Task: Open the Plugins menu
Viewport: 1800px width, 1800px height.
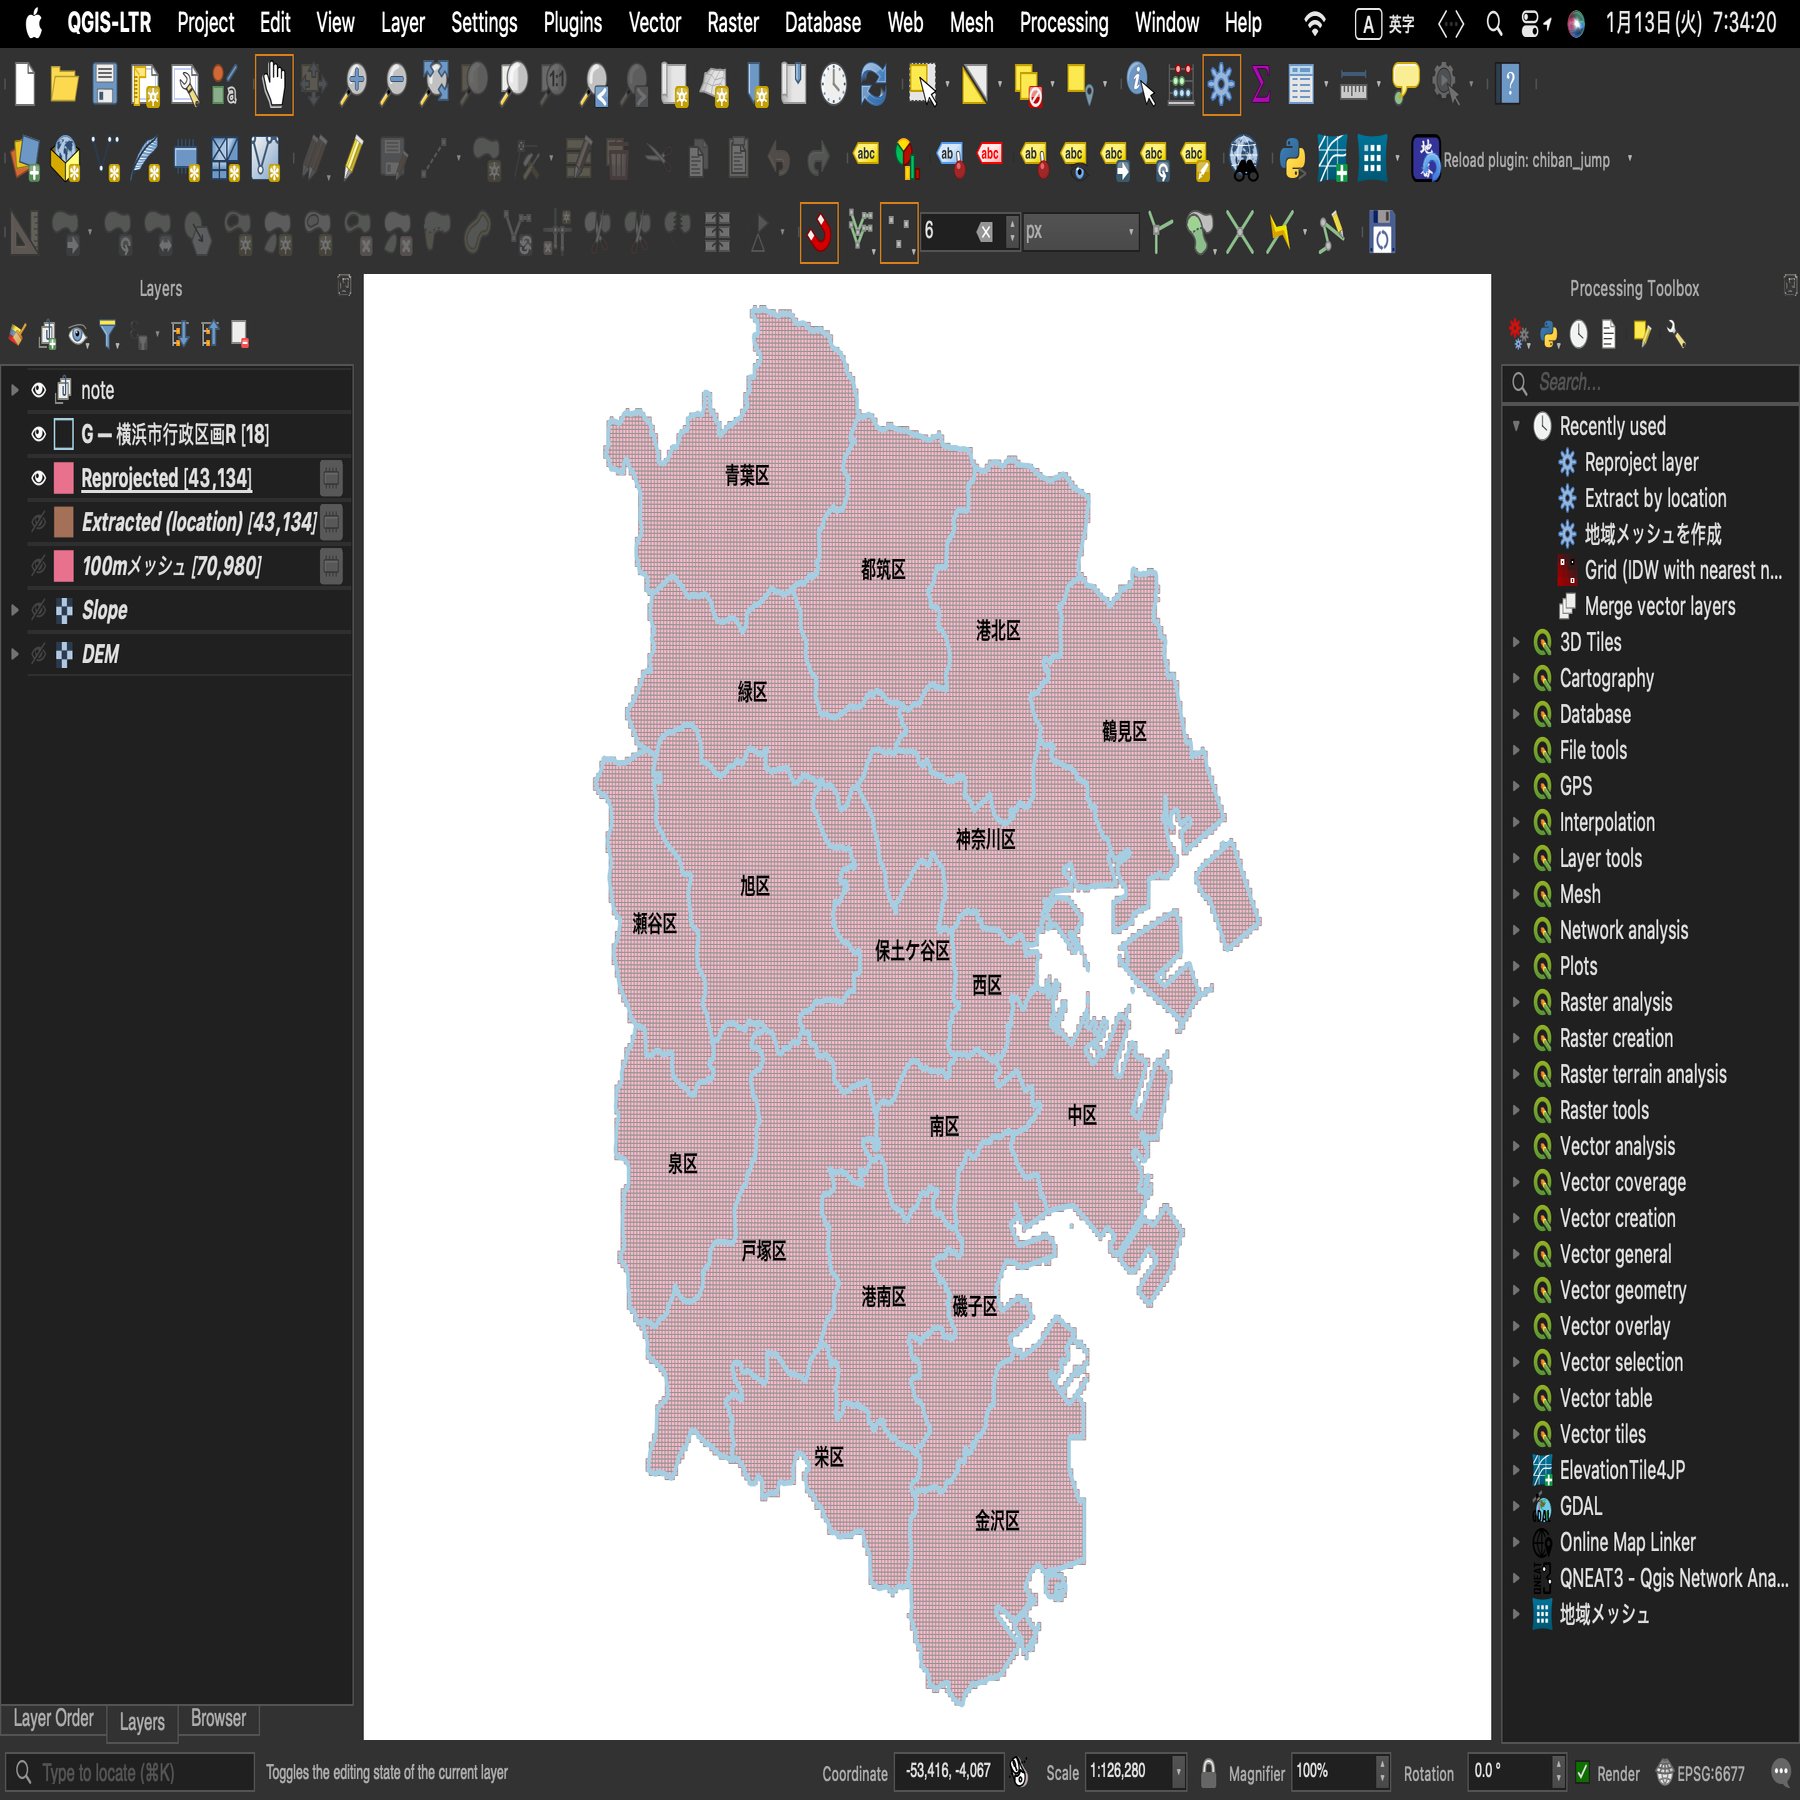Action: 573,23
